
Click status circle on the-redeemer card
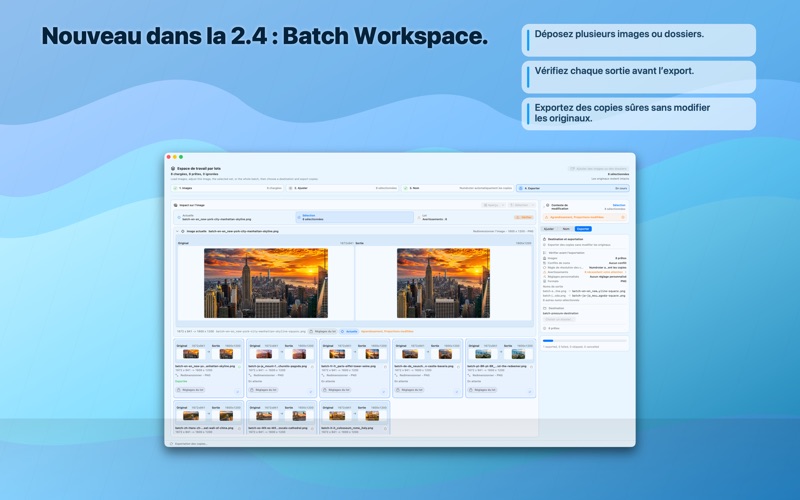pos(531,366)
